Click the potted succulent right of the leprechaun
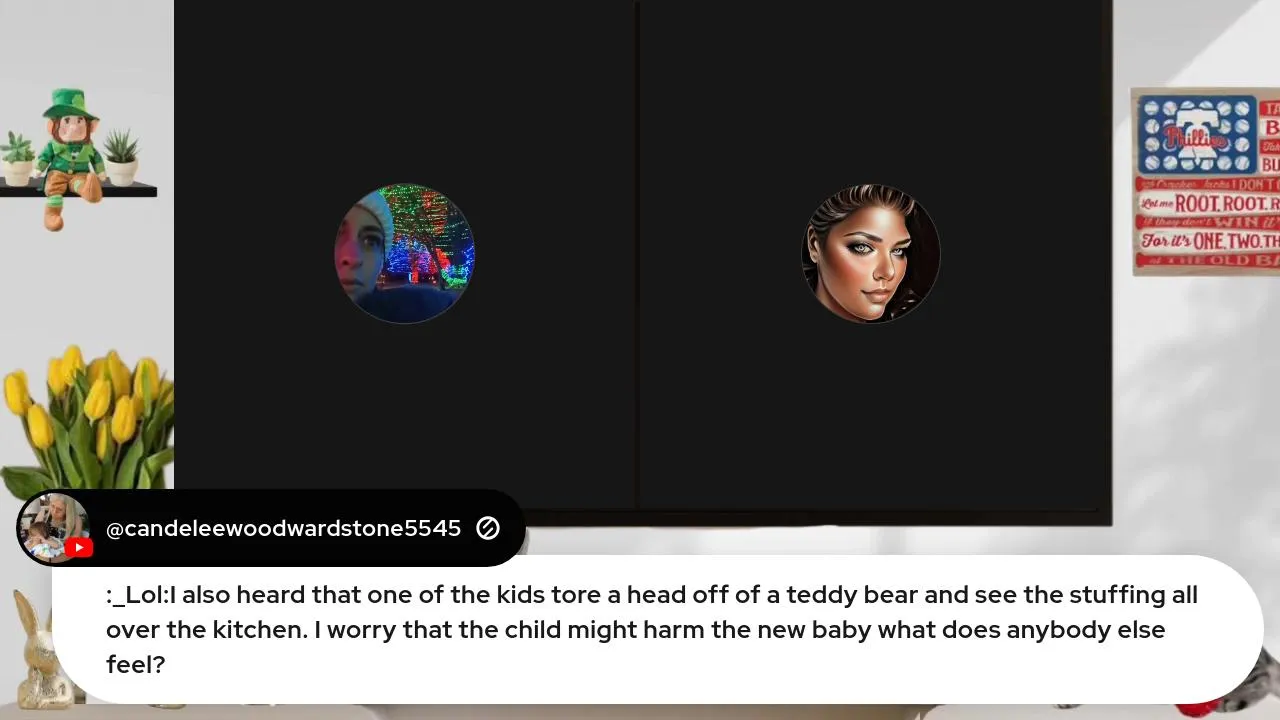The image size is (1280, 720). click(x=121, y=158)
